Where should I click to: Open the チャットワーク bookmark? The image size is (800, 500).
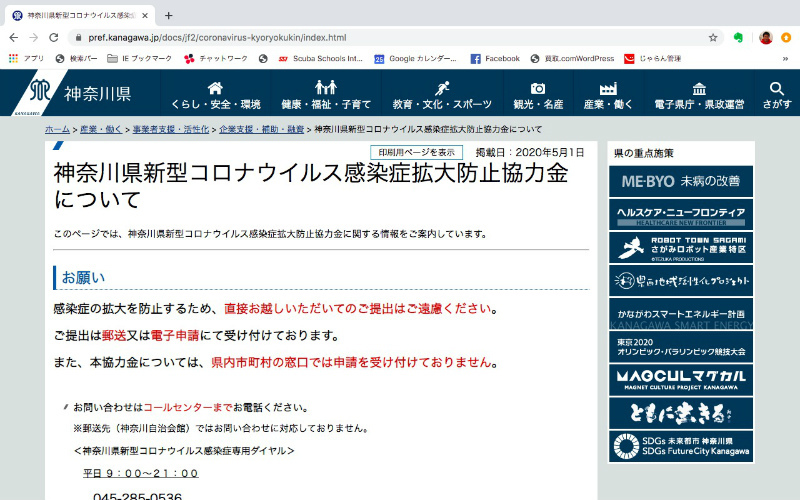216,59
